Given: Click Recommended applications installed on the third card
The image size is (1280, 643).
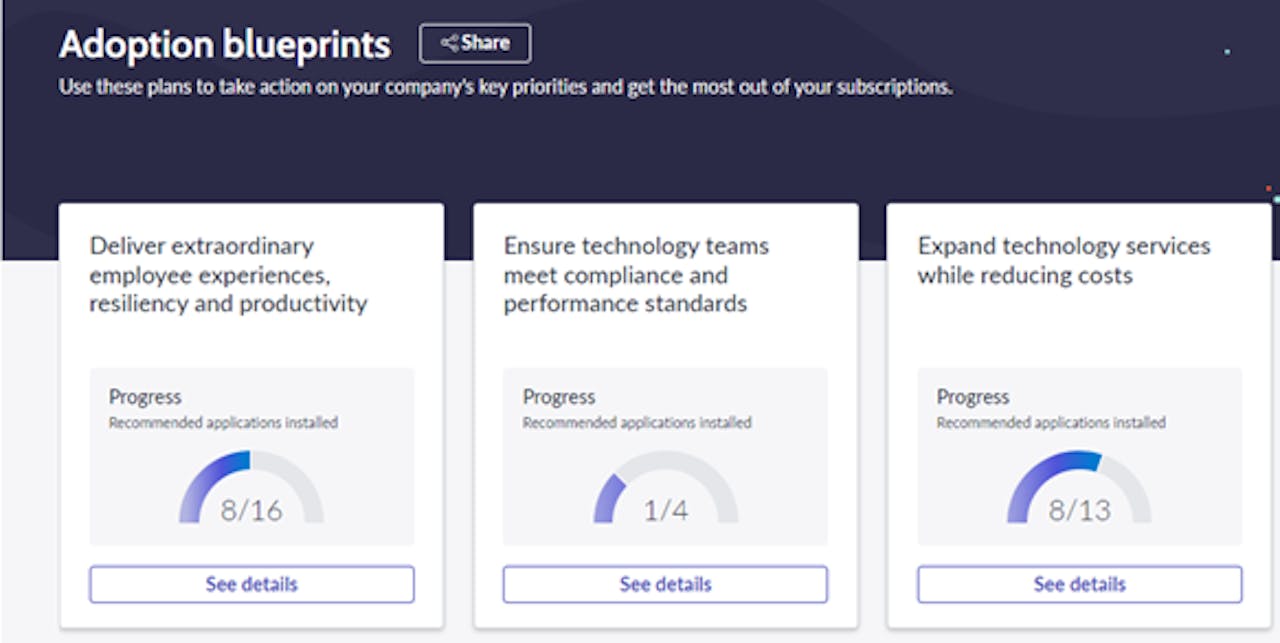Looking at the screenshot, I should coord(1049,422).
